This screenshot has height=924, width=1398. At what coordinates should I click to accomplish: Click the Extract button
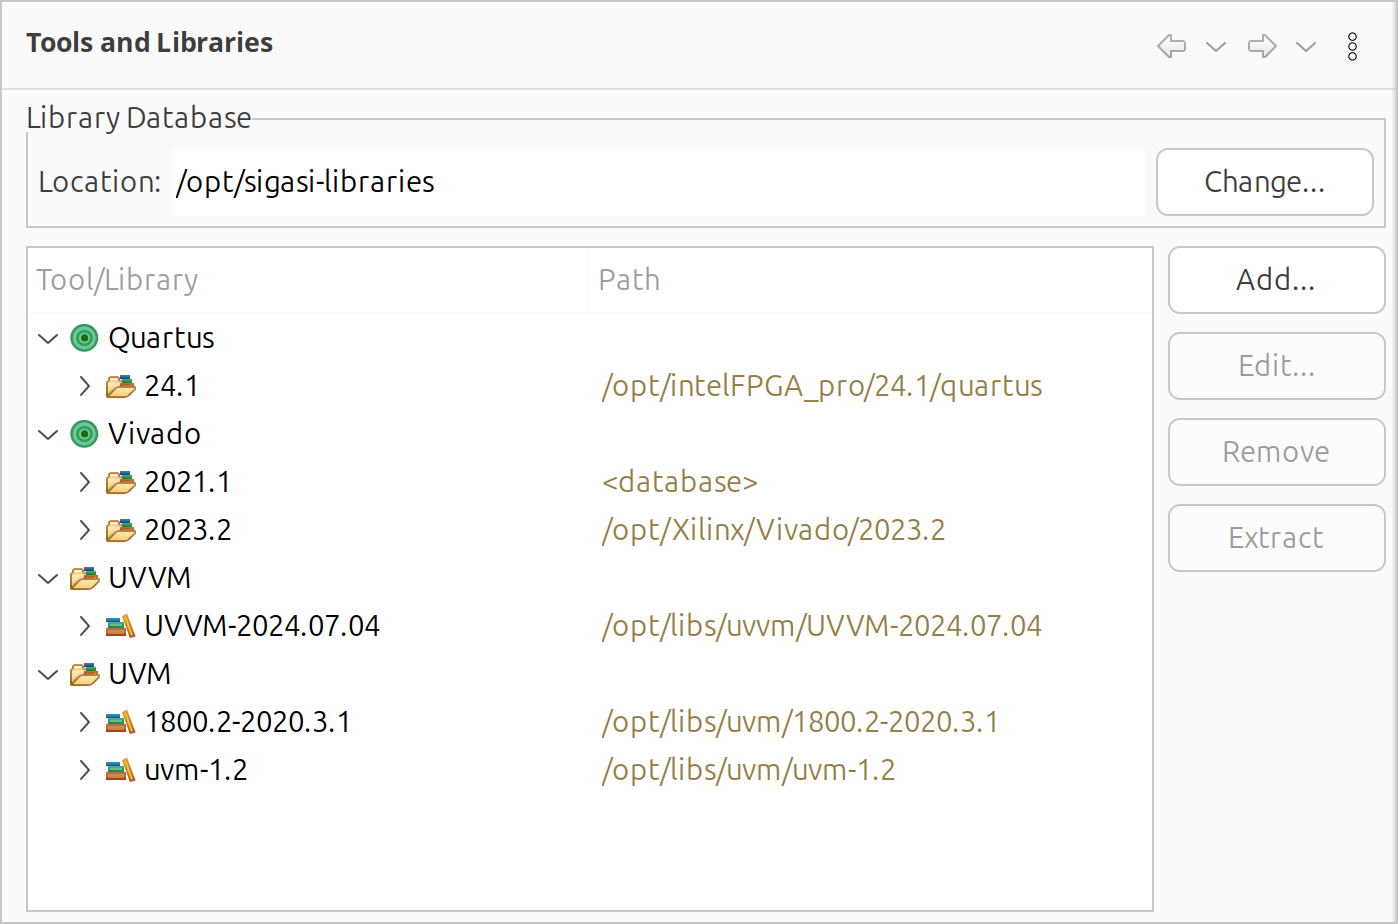(x=1276, y=538)
